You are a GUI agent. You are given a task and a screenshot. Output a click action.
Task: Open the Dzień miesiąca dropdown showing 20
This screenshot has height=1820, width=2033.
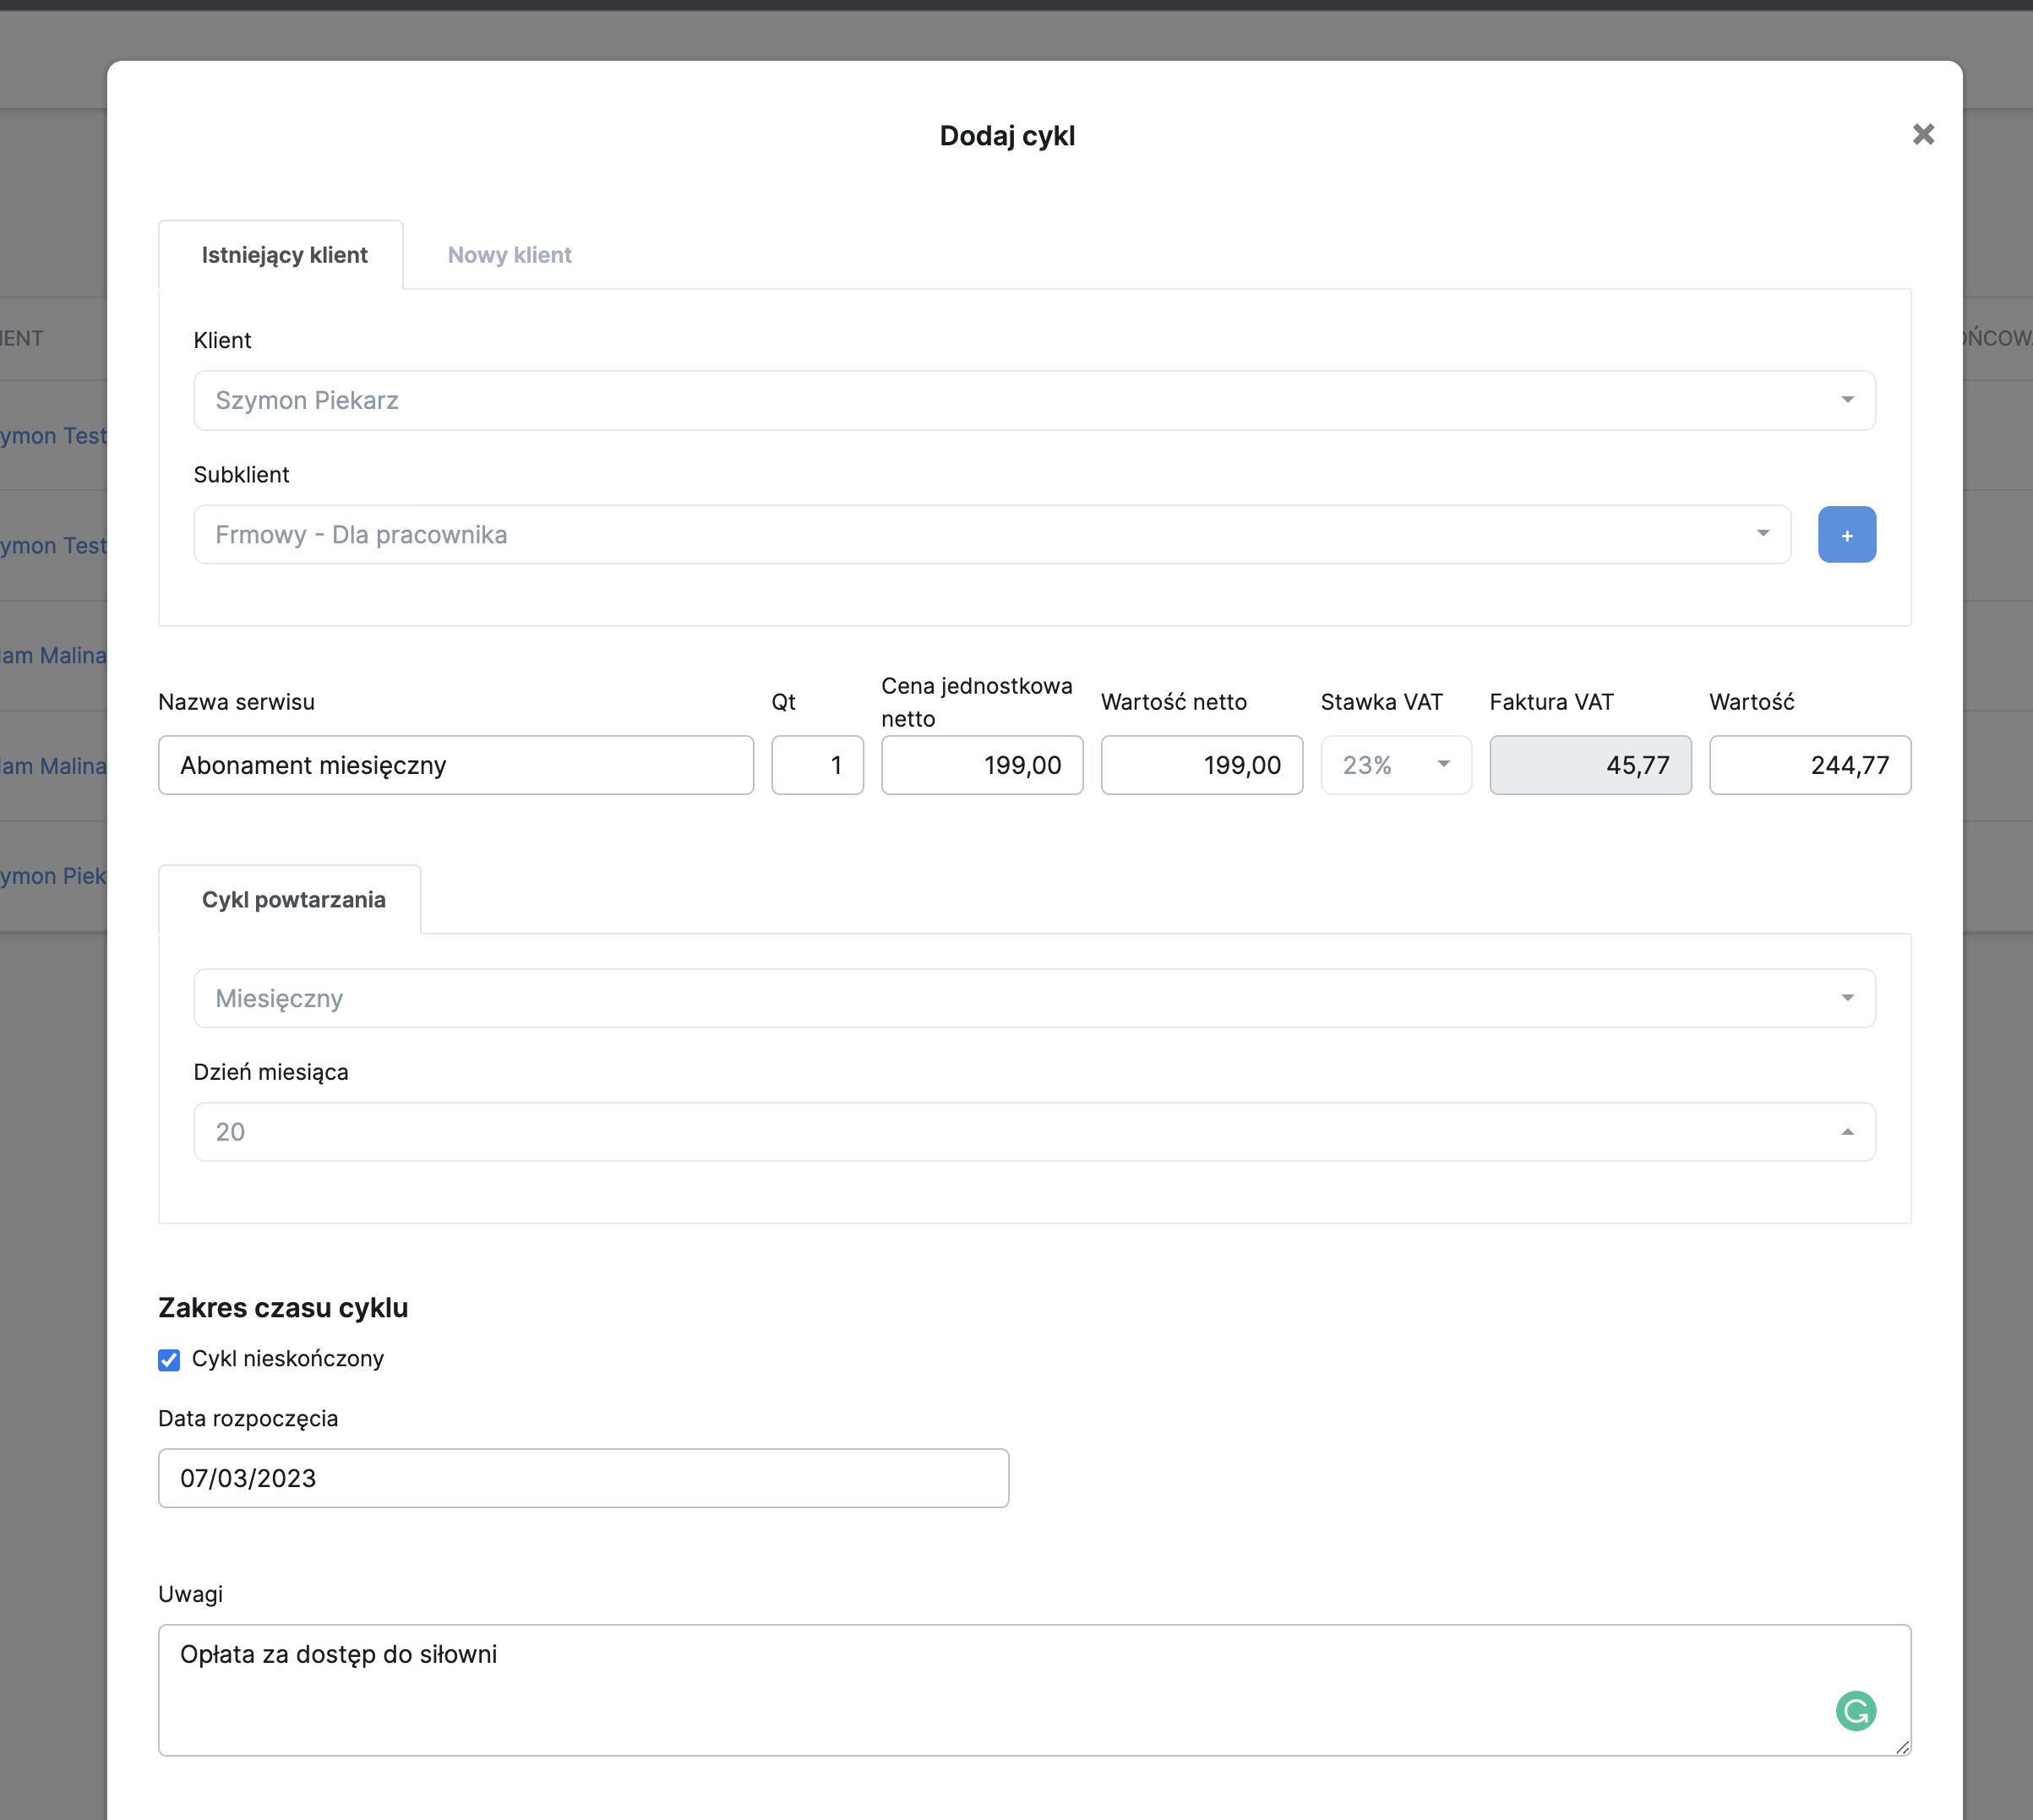1033,1132
